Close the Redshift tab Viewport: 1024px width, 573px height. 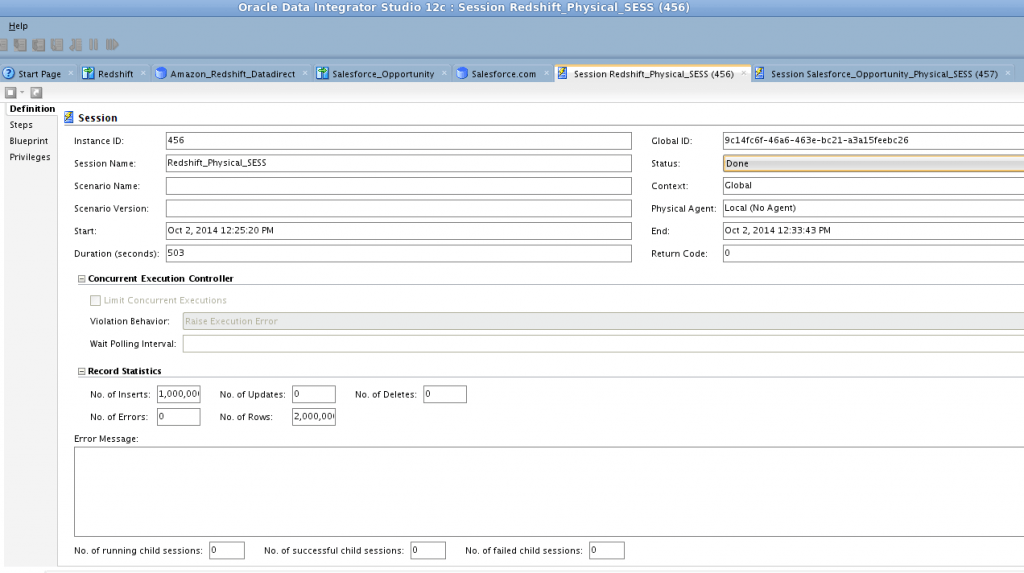143,74
